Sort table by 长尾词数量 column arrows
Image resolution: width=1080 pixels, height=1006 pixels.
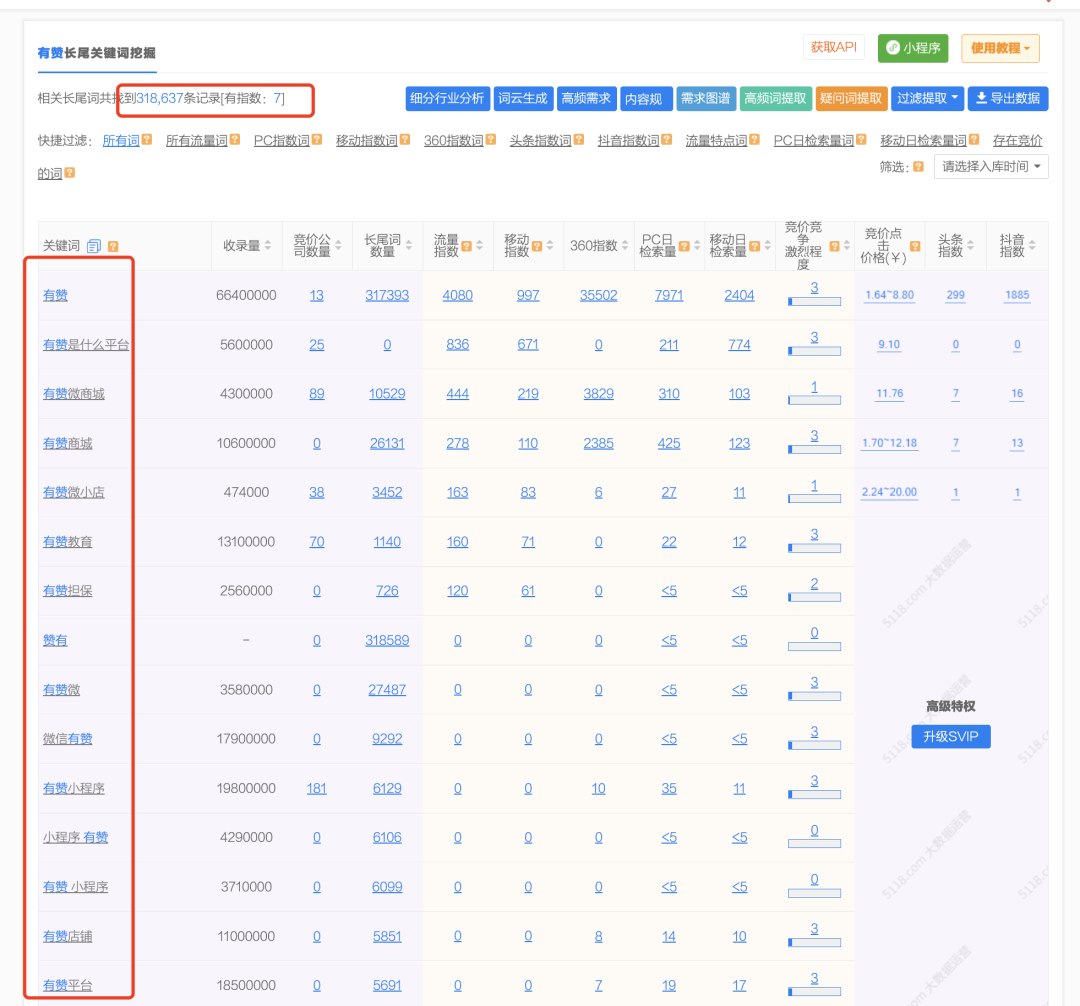click(x=408, y=246)
